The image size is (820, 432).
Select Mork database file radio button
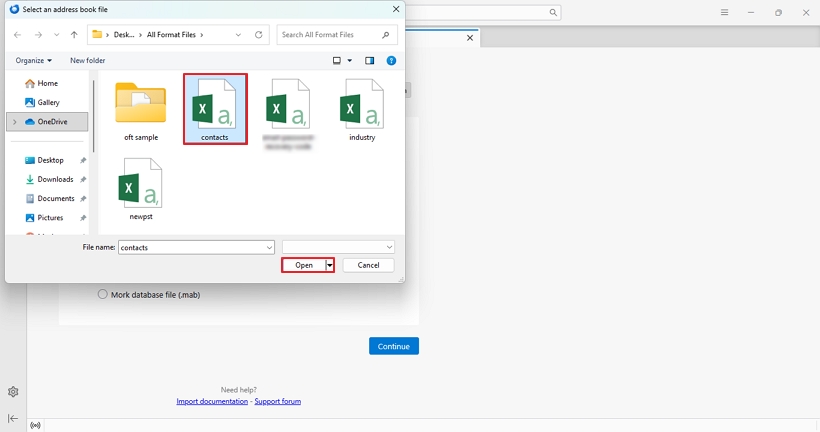[102, 294]
